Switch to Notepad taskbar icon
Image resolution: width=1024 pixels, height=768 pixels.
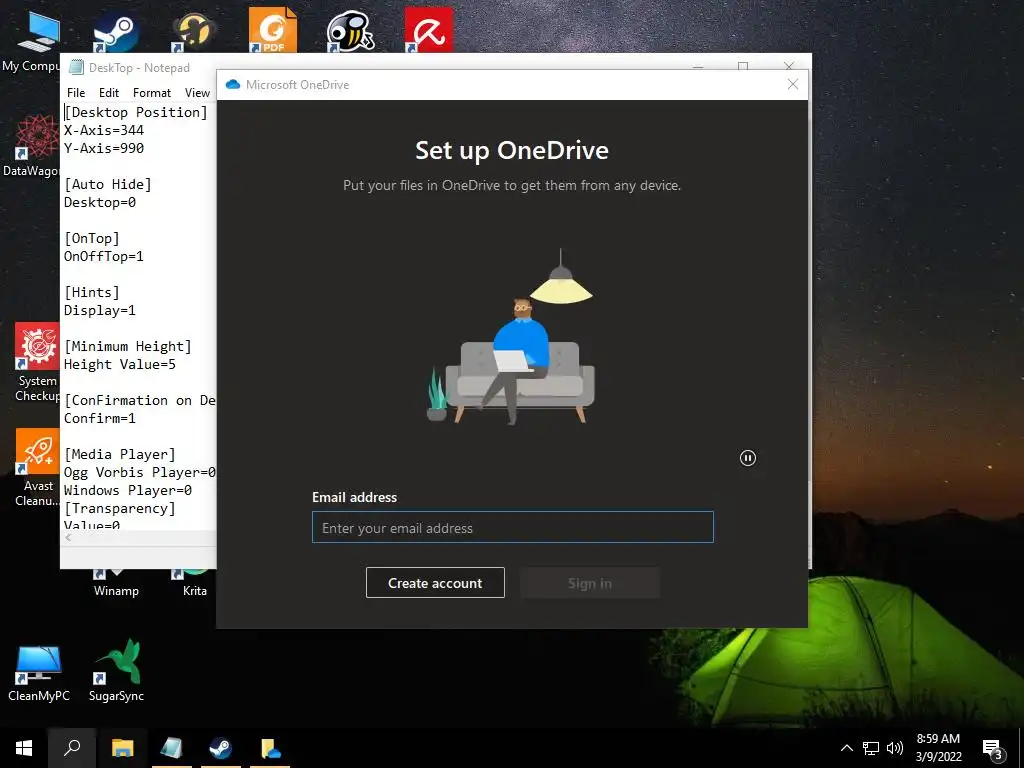click(172, 748)
